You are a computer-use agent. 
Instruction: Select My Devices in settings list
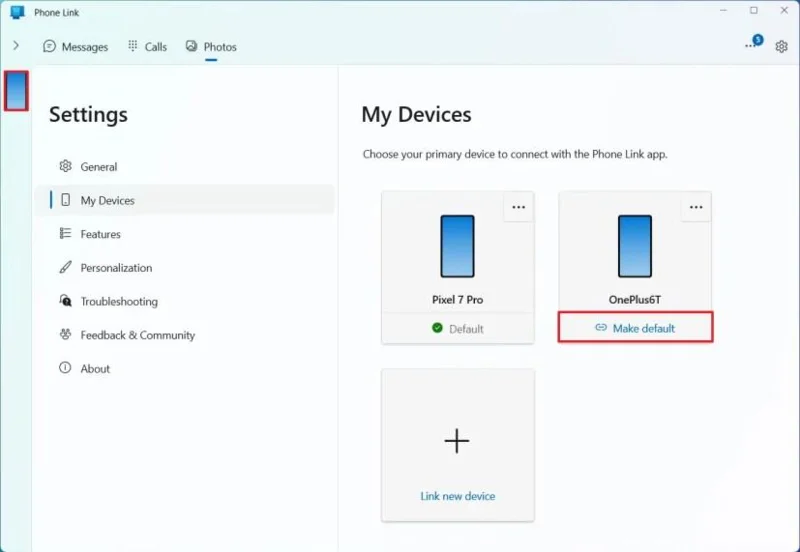[x=185, y=200]
